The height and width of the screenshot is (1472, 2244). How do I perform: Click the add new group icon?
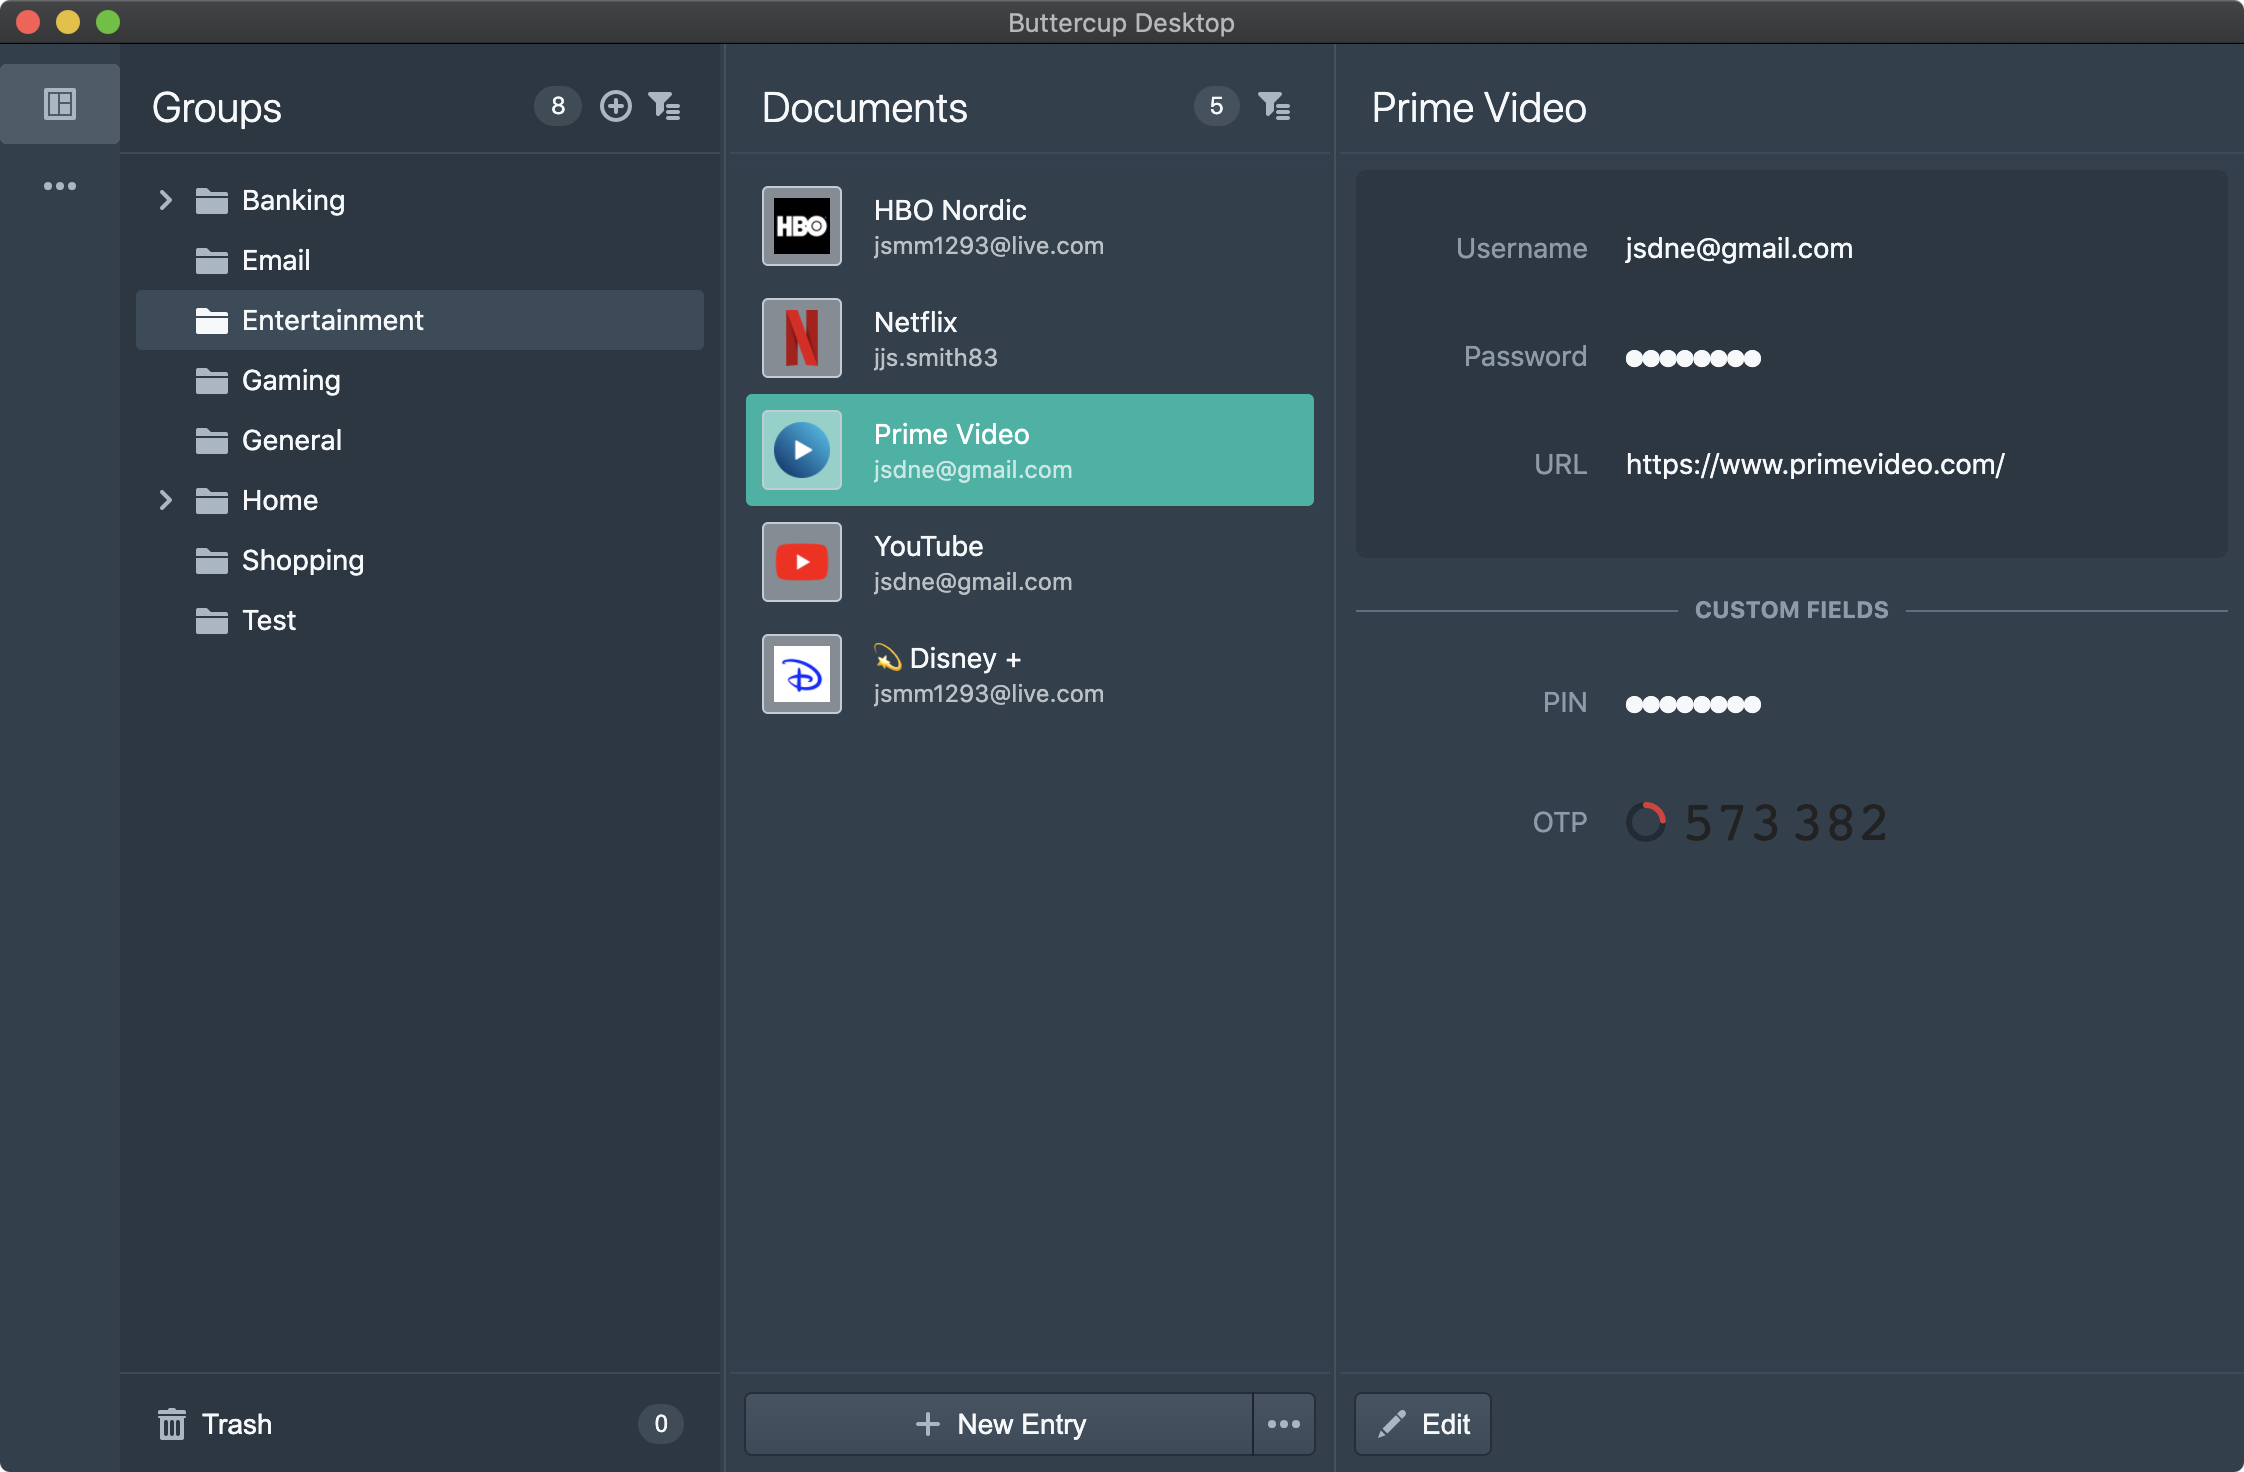click(613, 104)
